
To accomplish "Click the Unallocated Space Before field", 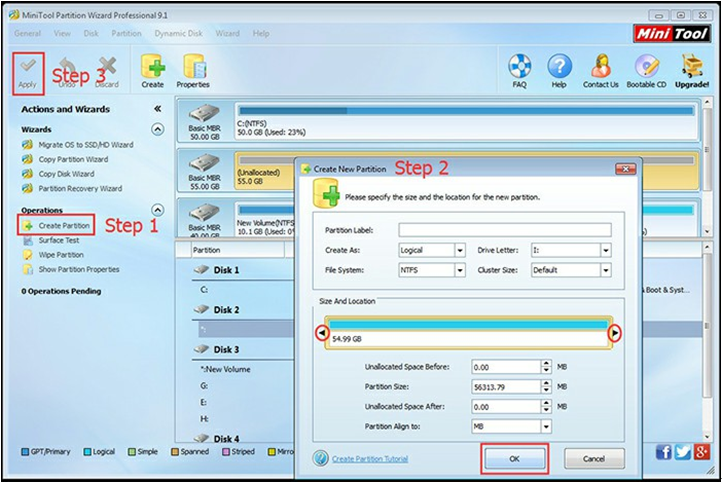I will (x=506, y=367).
